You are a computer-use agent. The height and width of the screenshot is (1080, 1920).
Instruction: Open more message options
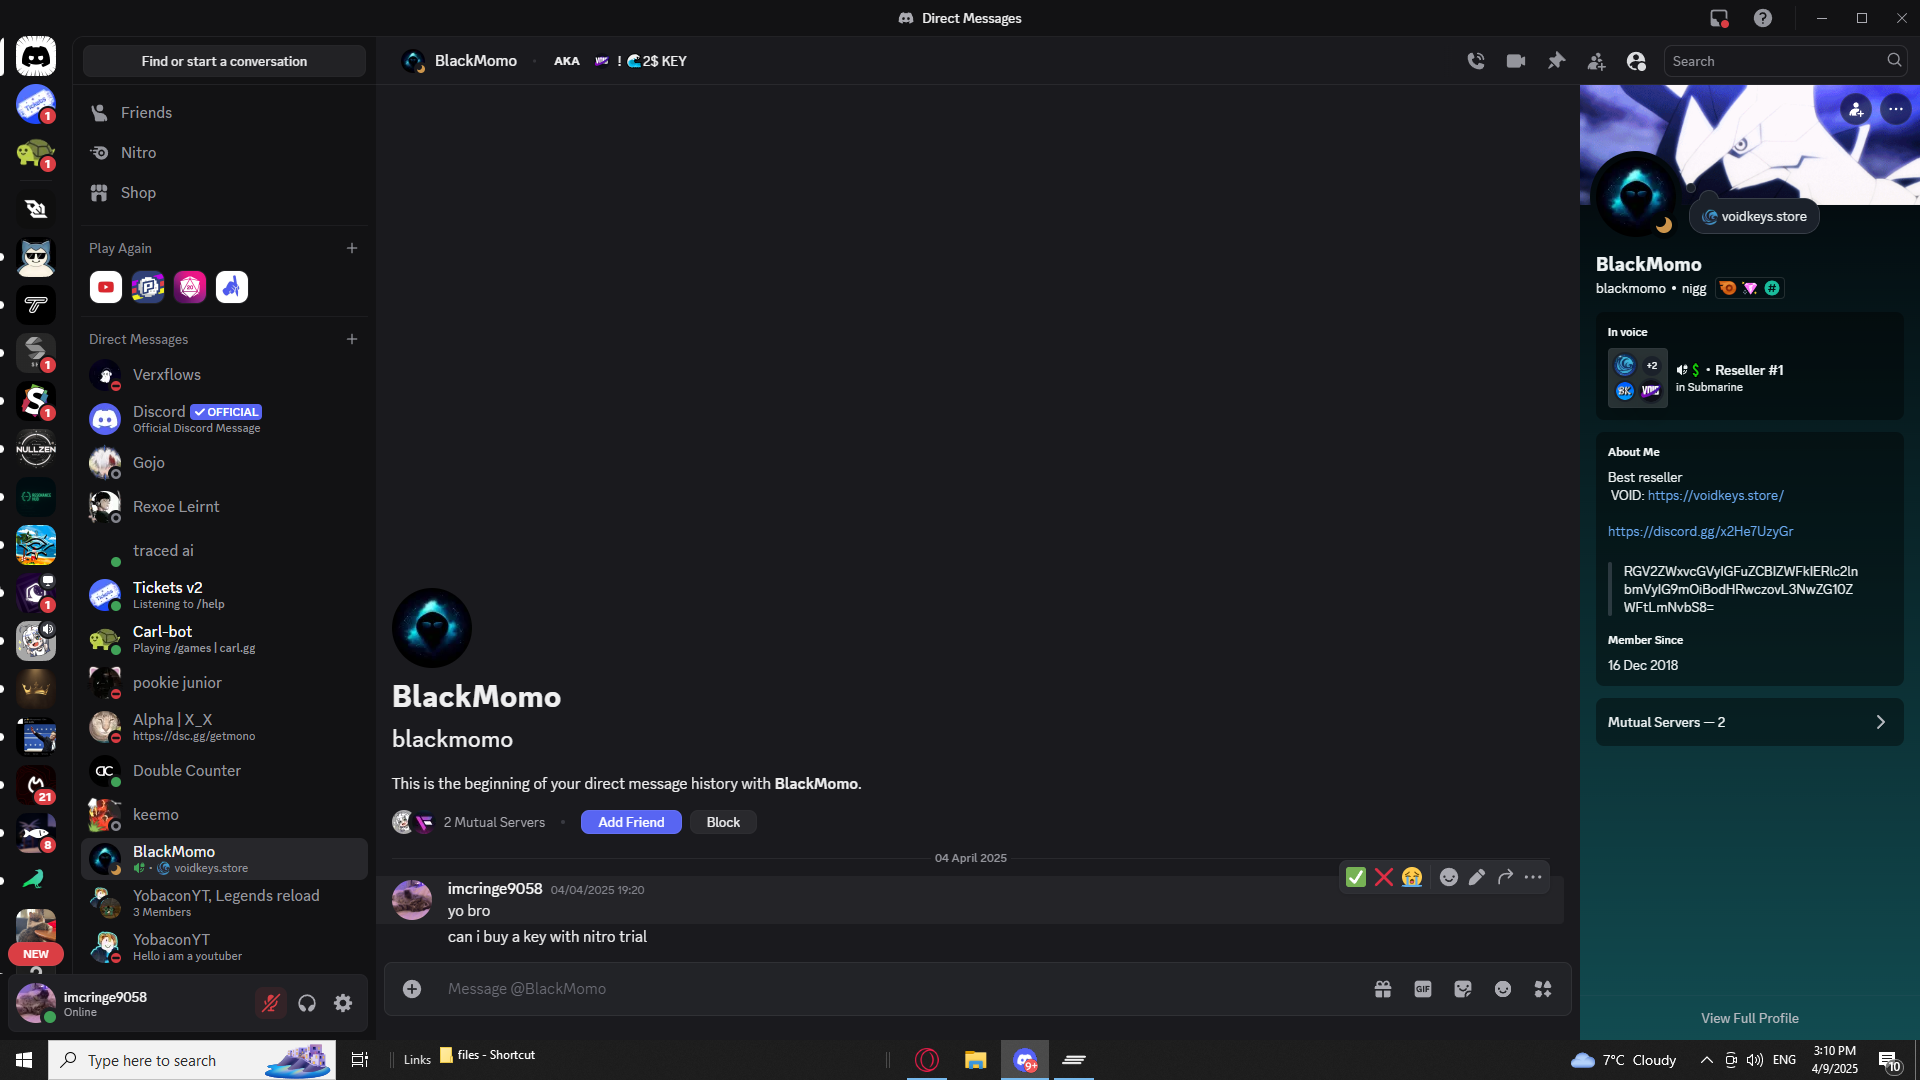point(1533,877)
